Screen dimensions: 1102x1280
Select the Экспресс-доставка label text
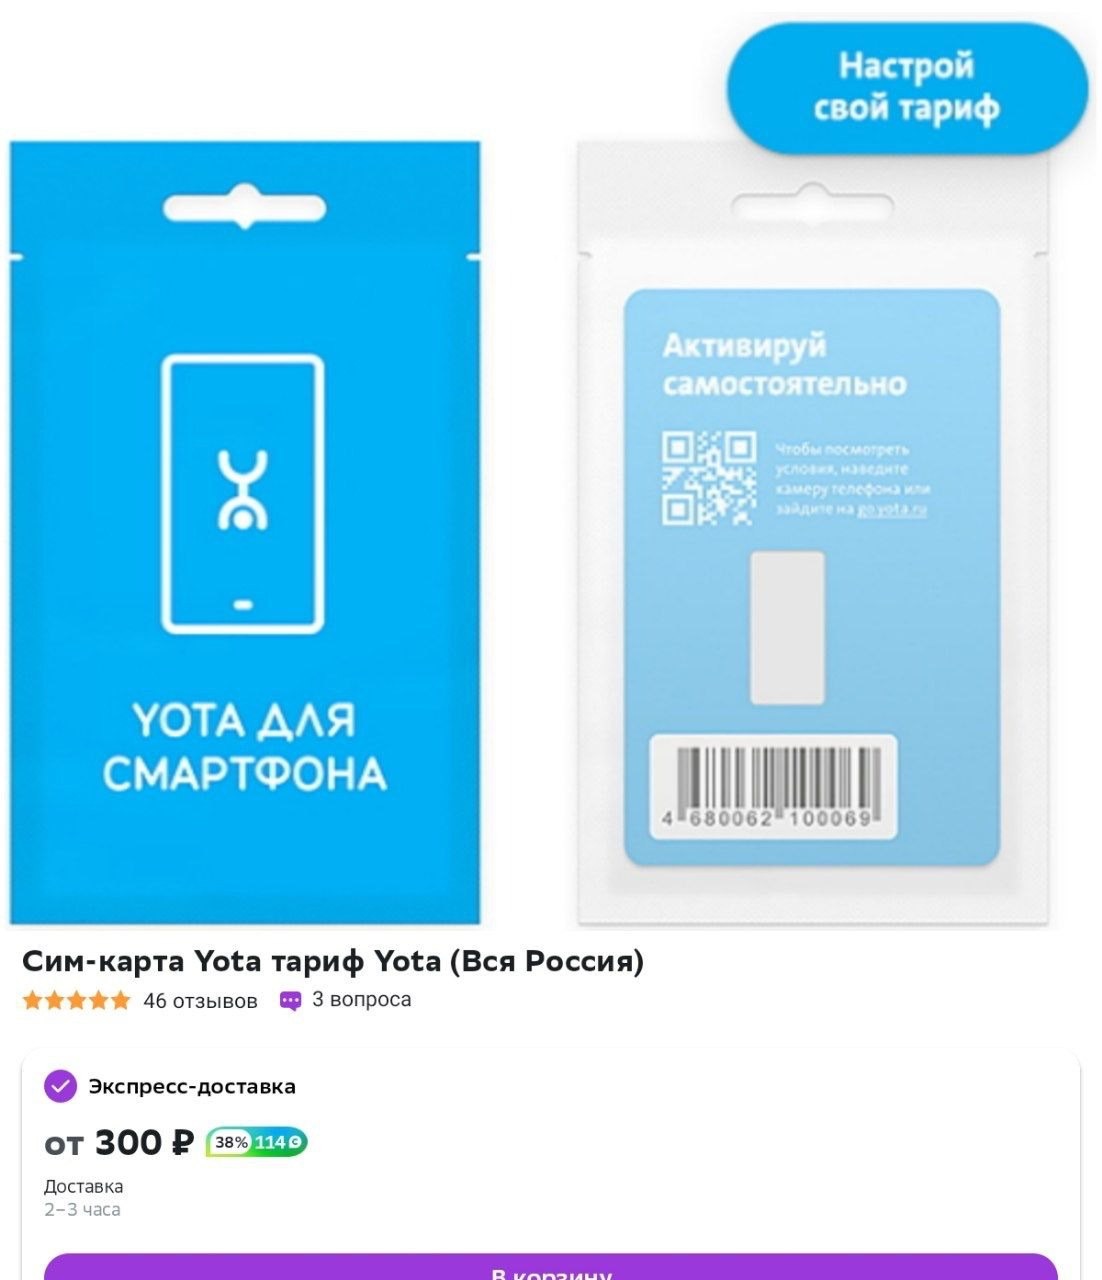point(192,1086)
